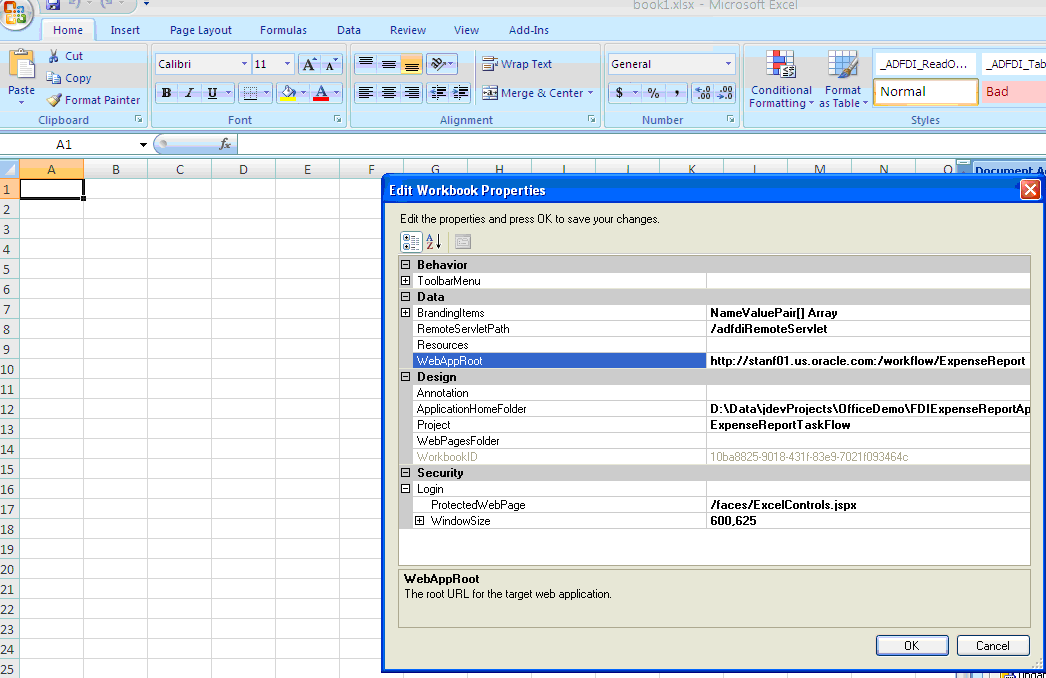The image size is (1046, 678).
Task: Open Font dialog launcher in ribbon
Action: 338,119
